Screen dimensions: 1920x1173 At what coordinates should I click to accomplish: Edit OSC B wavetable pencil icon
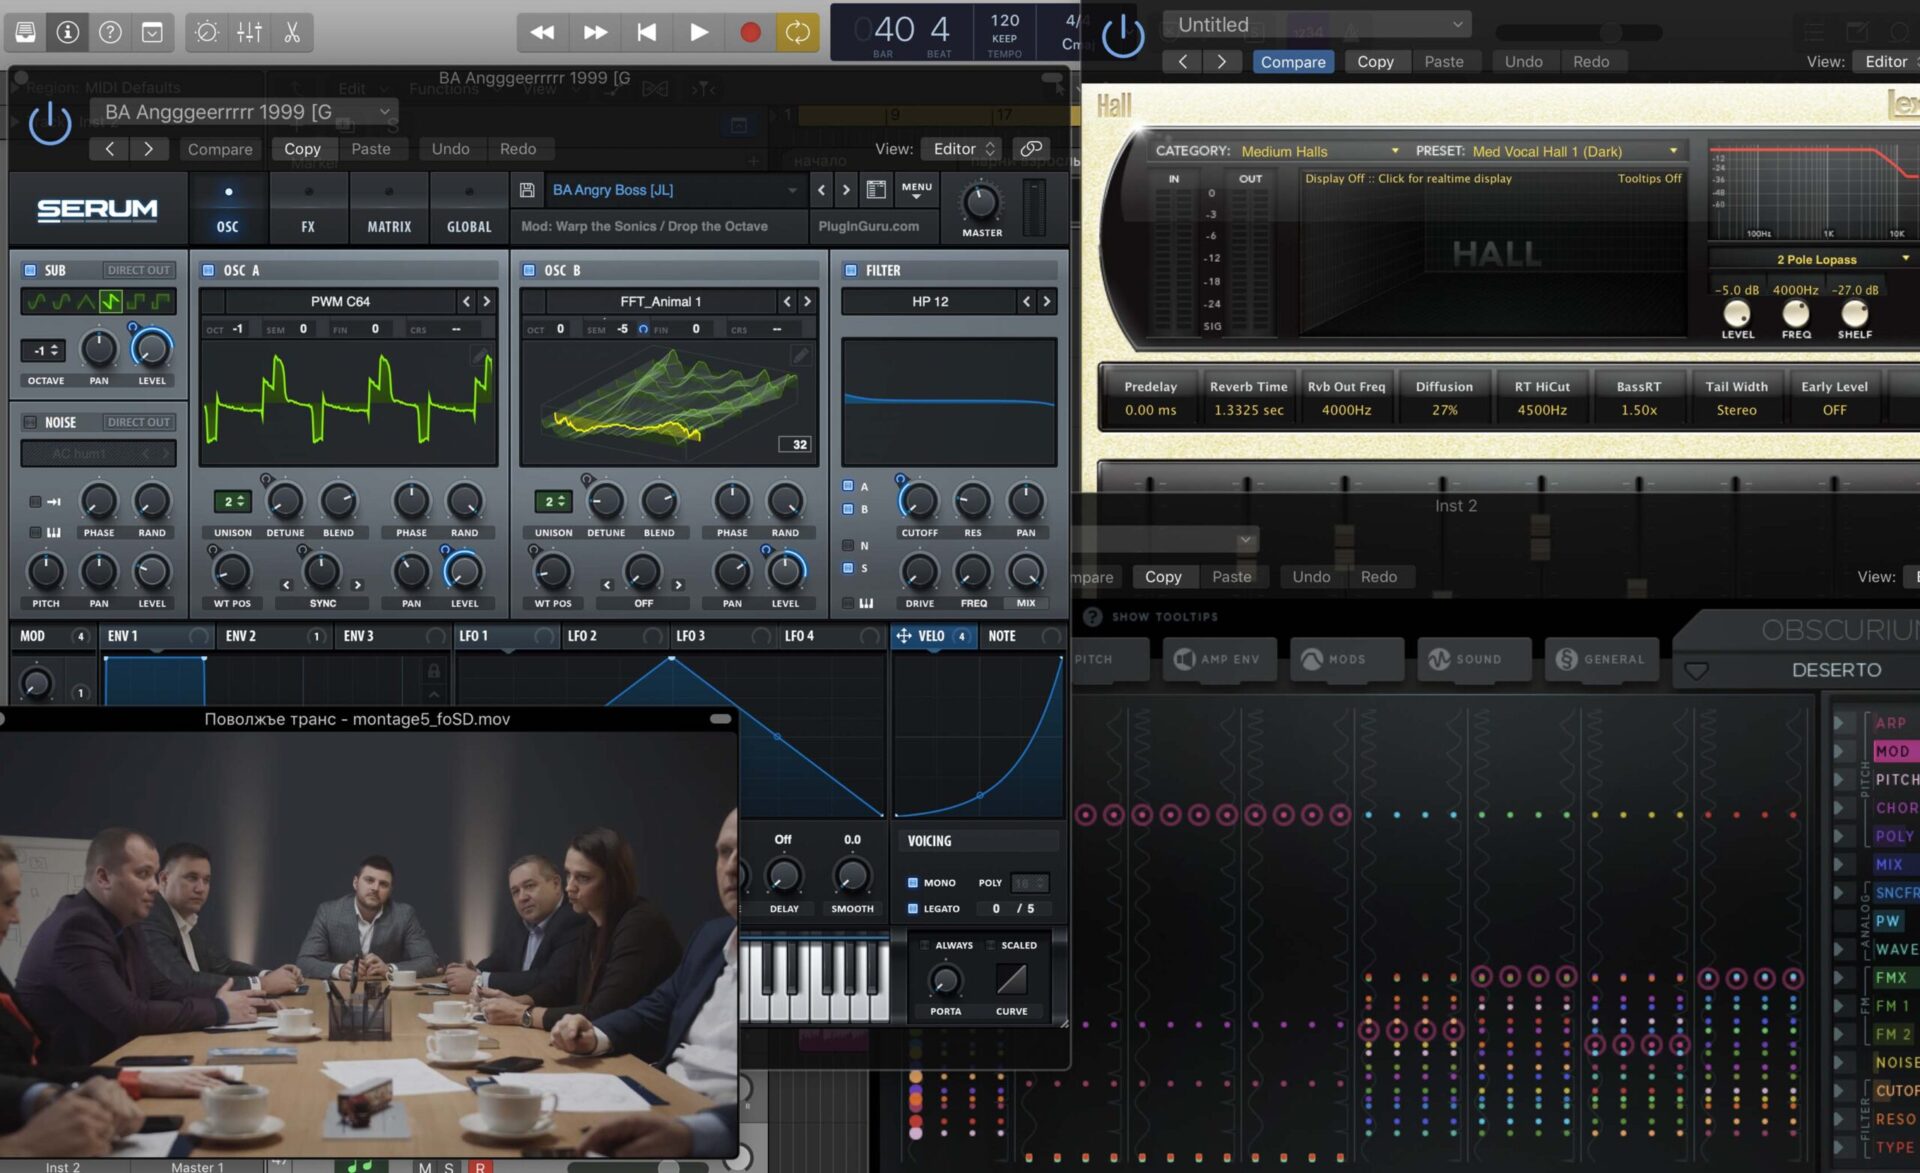(x=800, y=355)
